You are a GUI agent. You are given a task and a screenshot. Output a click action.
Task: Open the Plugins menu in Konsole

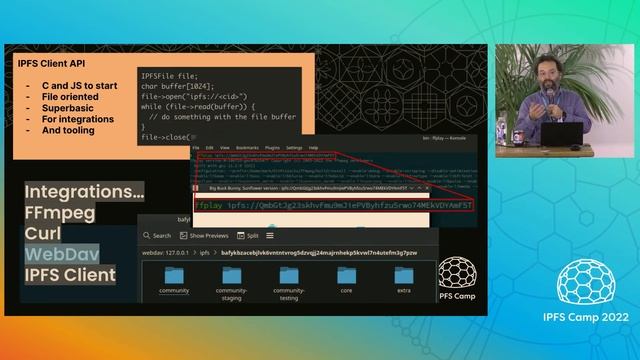272,148
